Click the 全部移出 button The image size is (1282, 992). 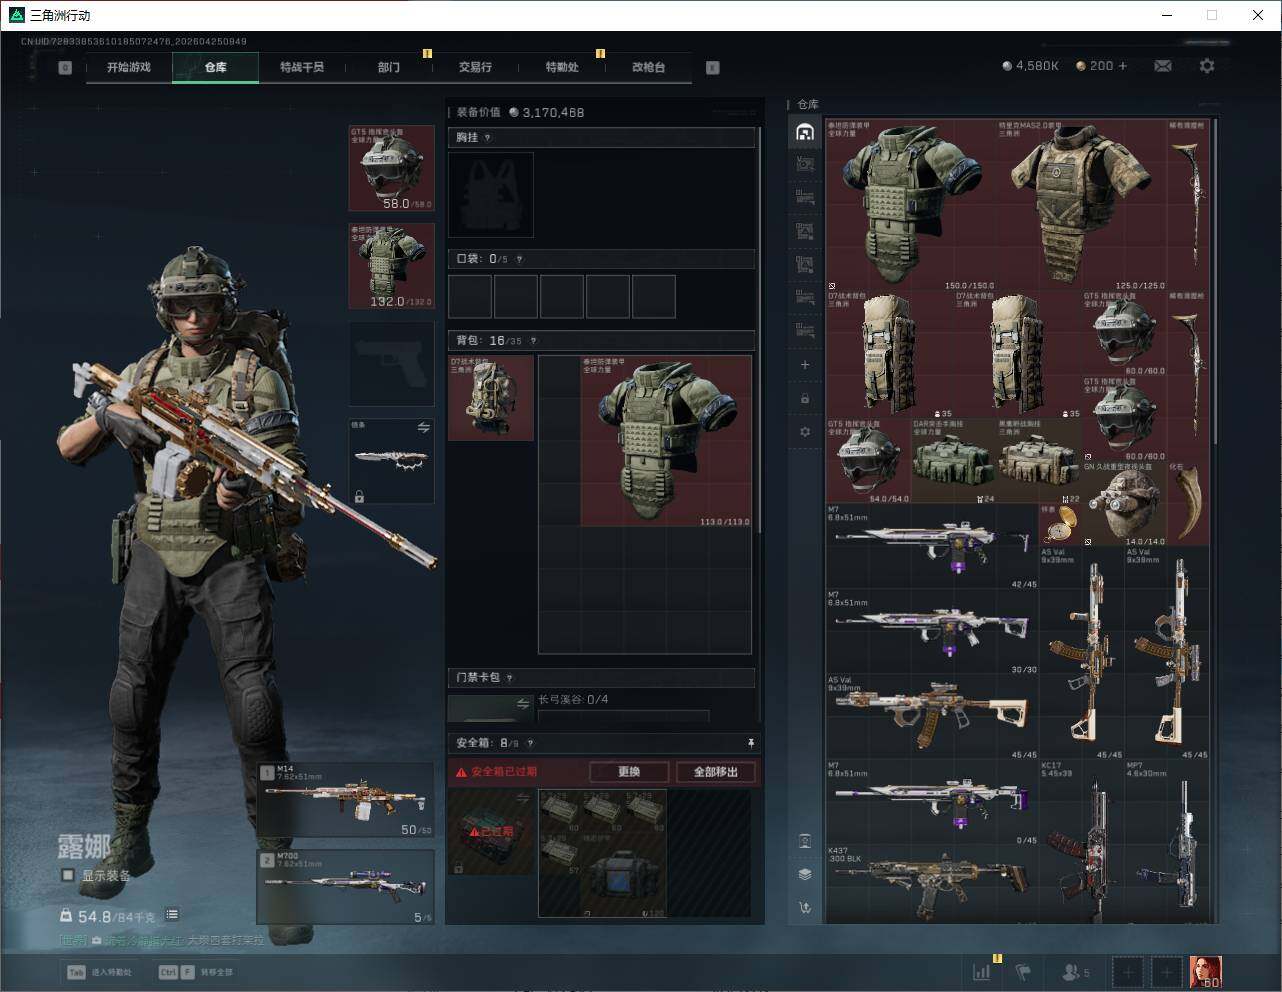[x=715, y=772]
